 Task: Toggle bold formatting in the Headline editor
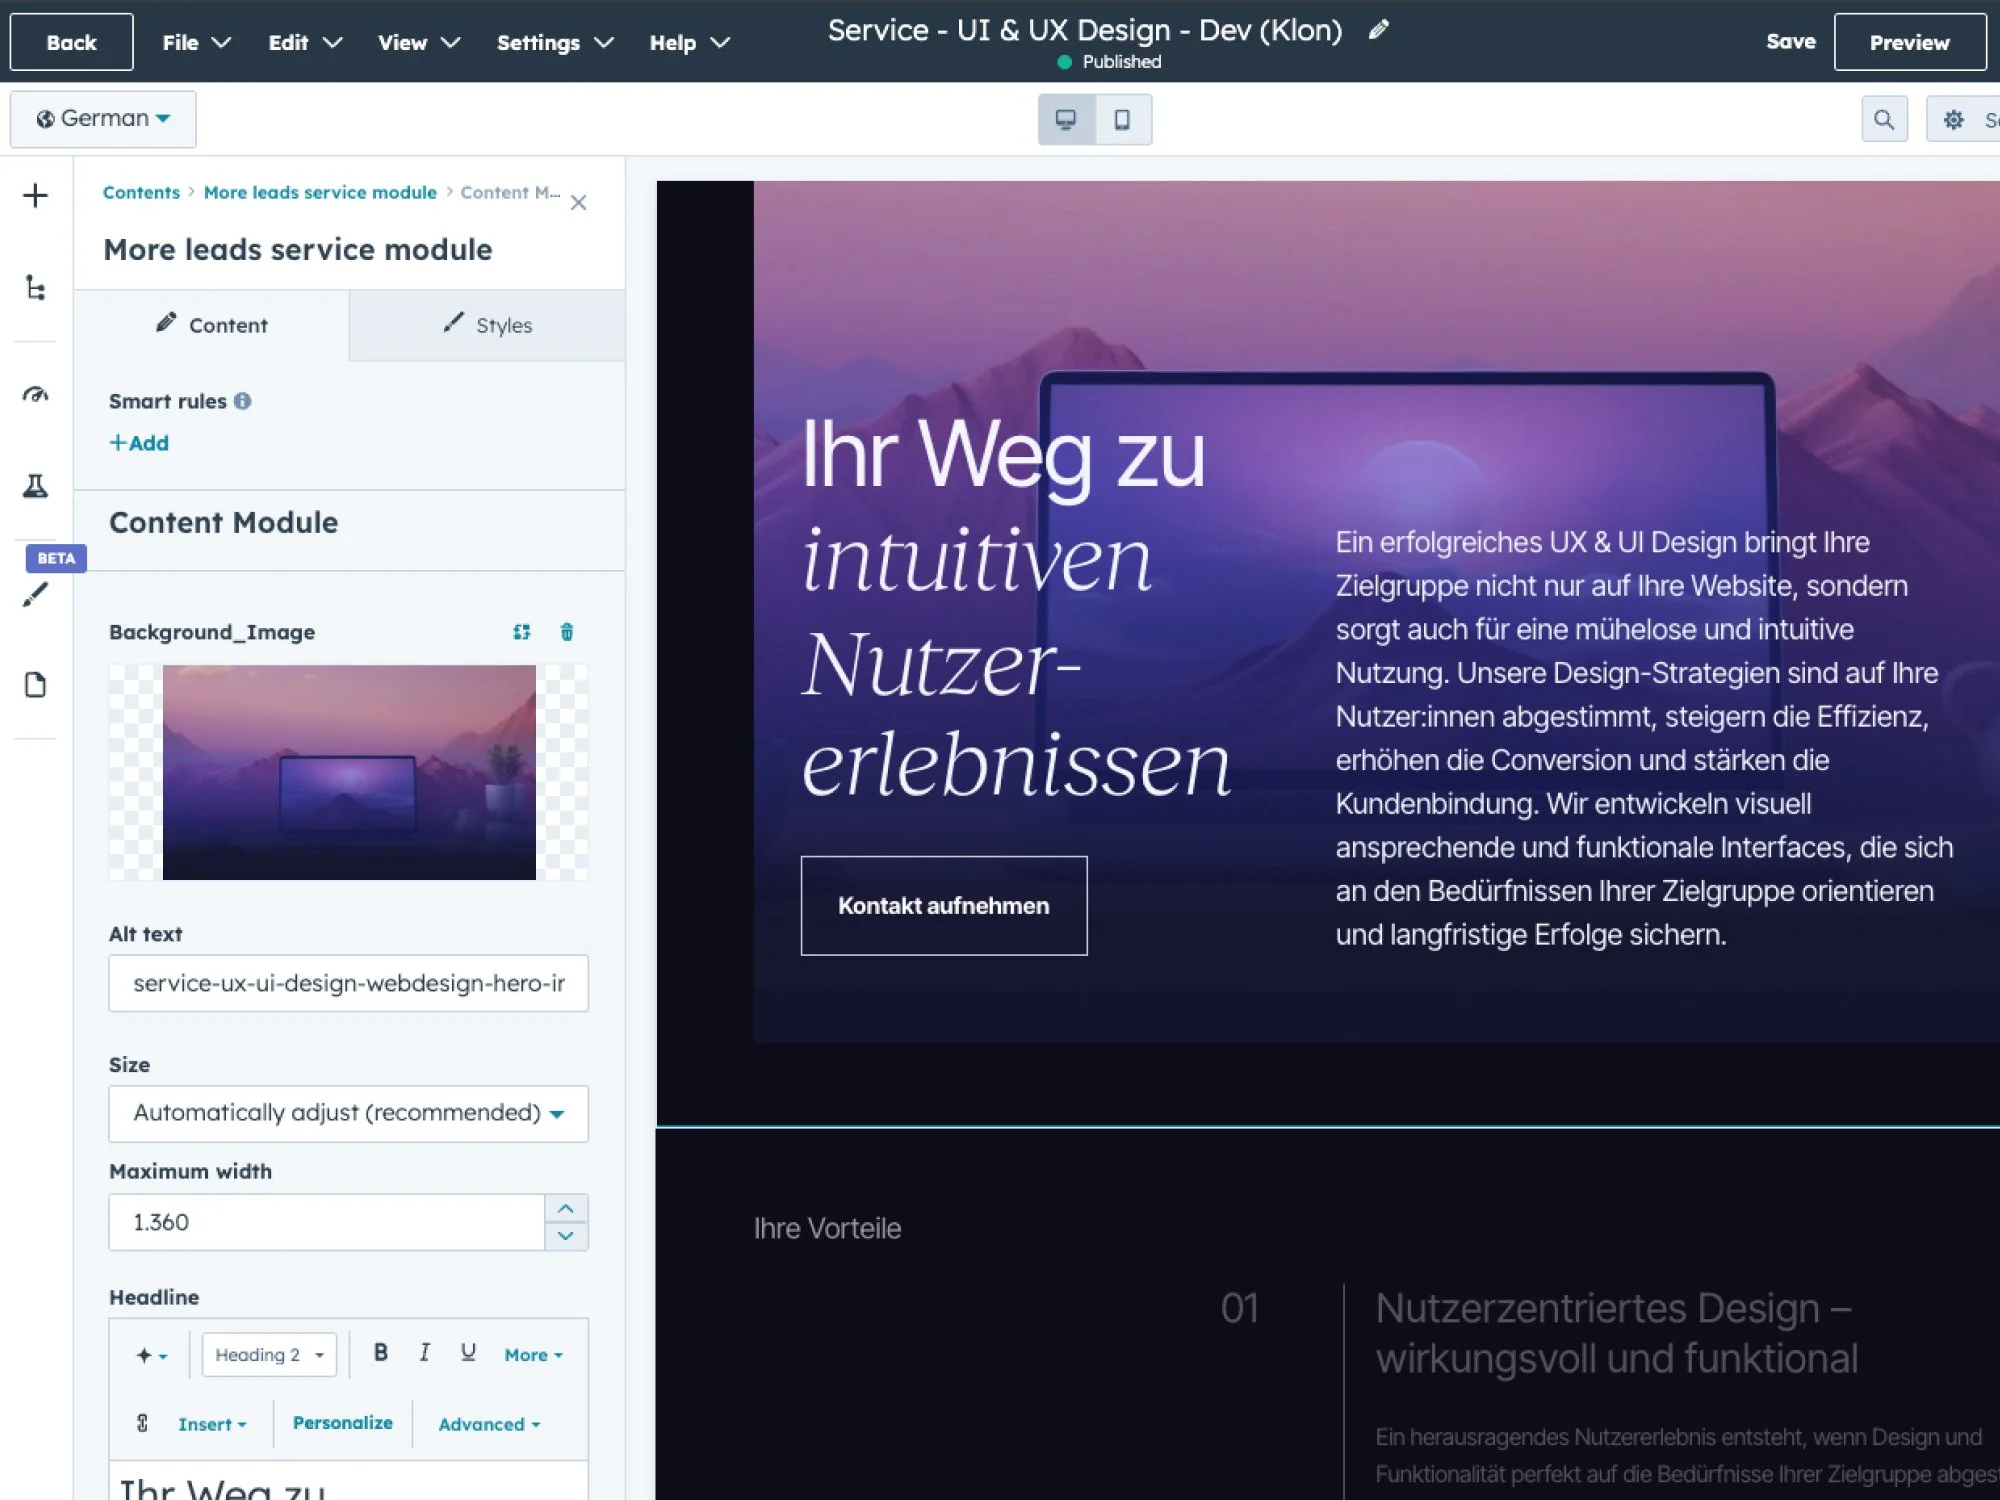click(x=380, y=1353)
